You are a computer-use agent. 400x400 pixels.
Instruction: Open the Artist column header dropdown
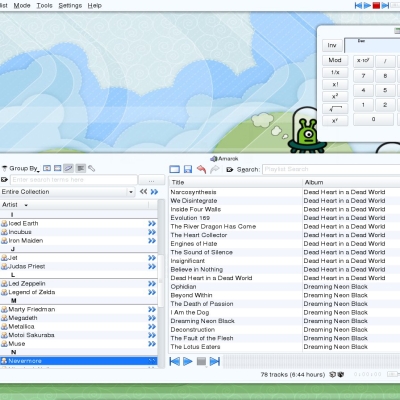tap(26, 205)
